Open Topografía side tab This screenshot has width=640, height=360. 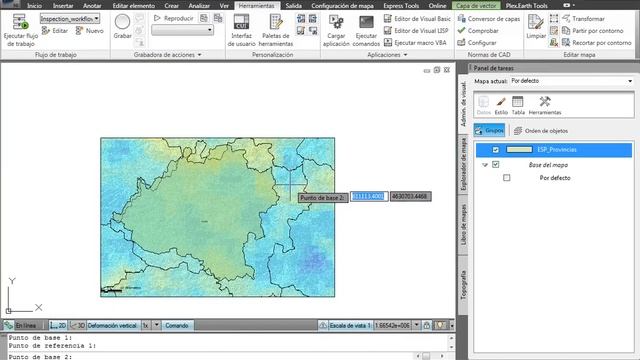tap(463, 285)
